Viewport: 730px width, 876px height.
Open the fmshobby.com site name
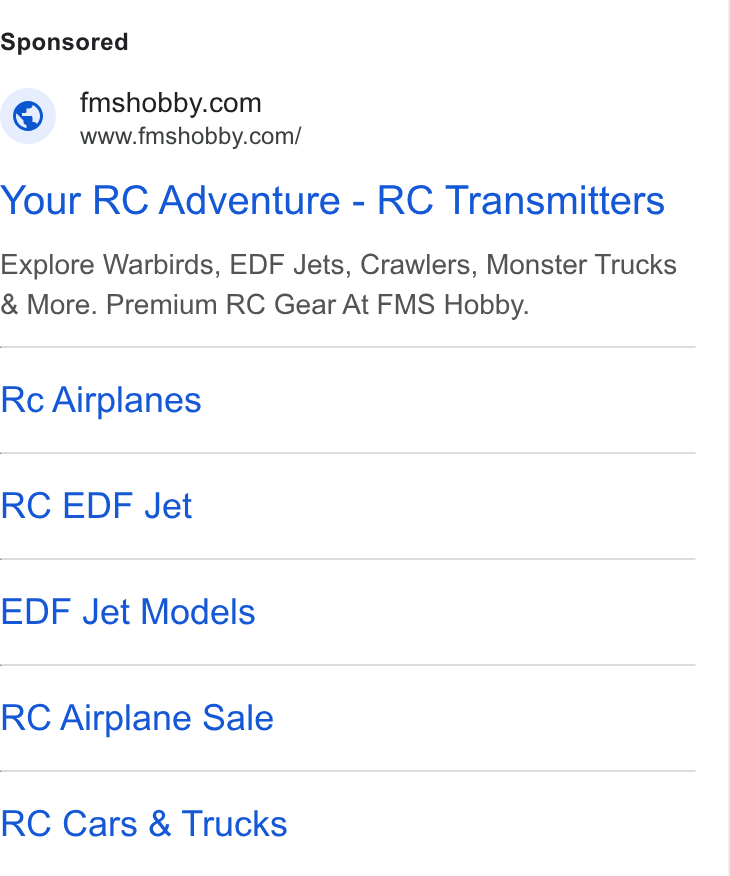pyautogui.click(x=170, y=103)
